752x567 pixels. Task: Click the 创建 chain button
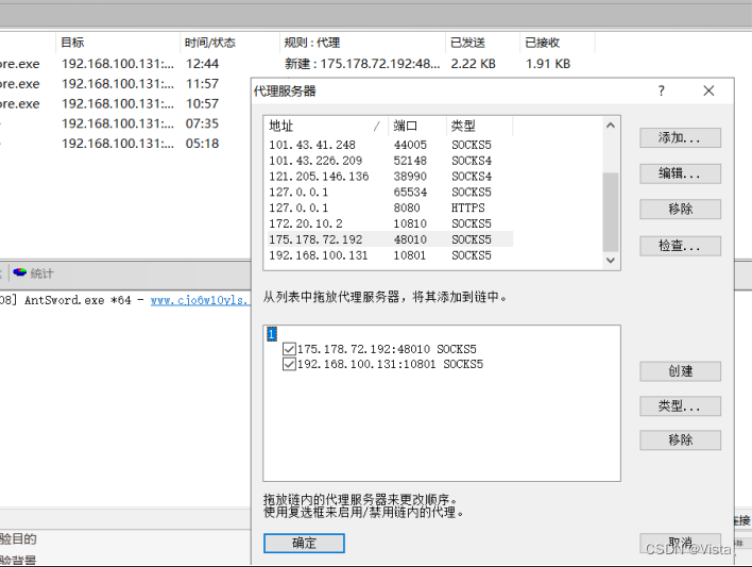[680, 371]
